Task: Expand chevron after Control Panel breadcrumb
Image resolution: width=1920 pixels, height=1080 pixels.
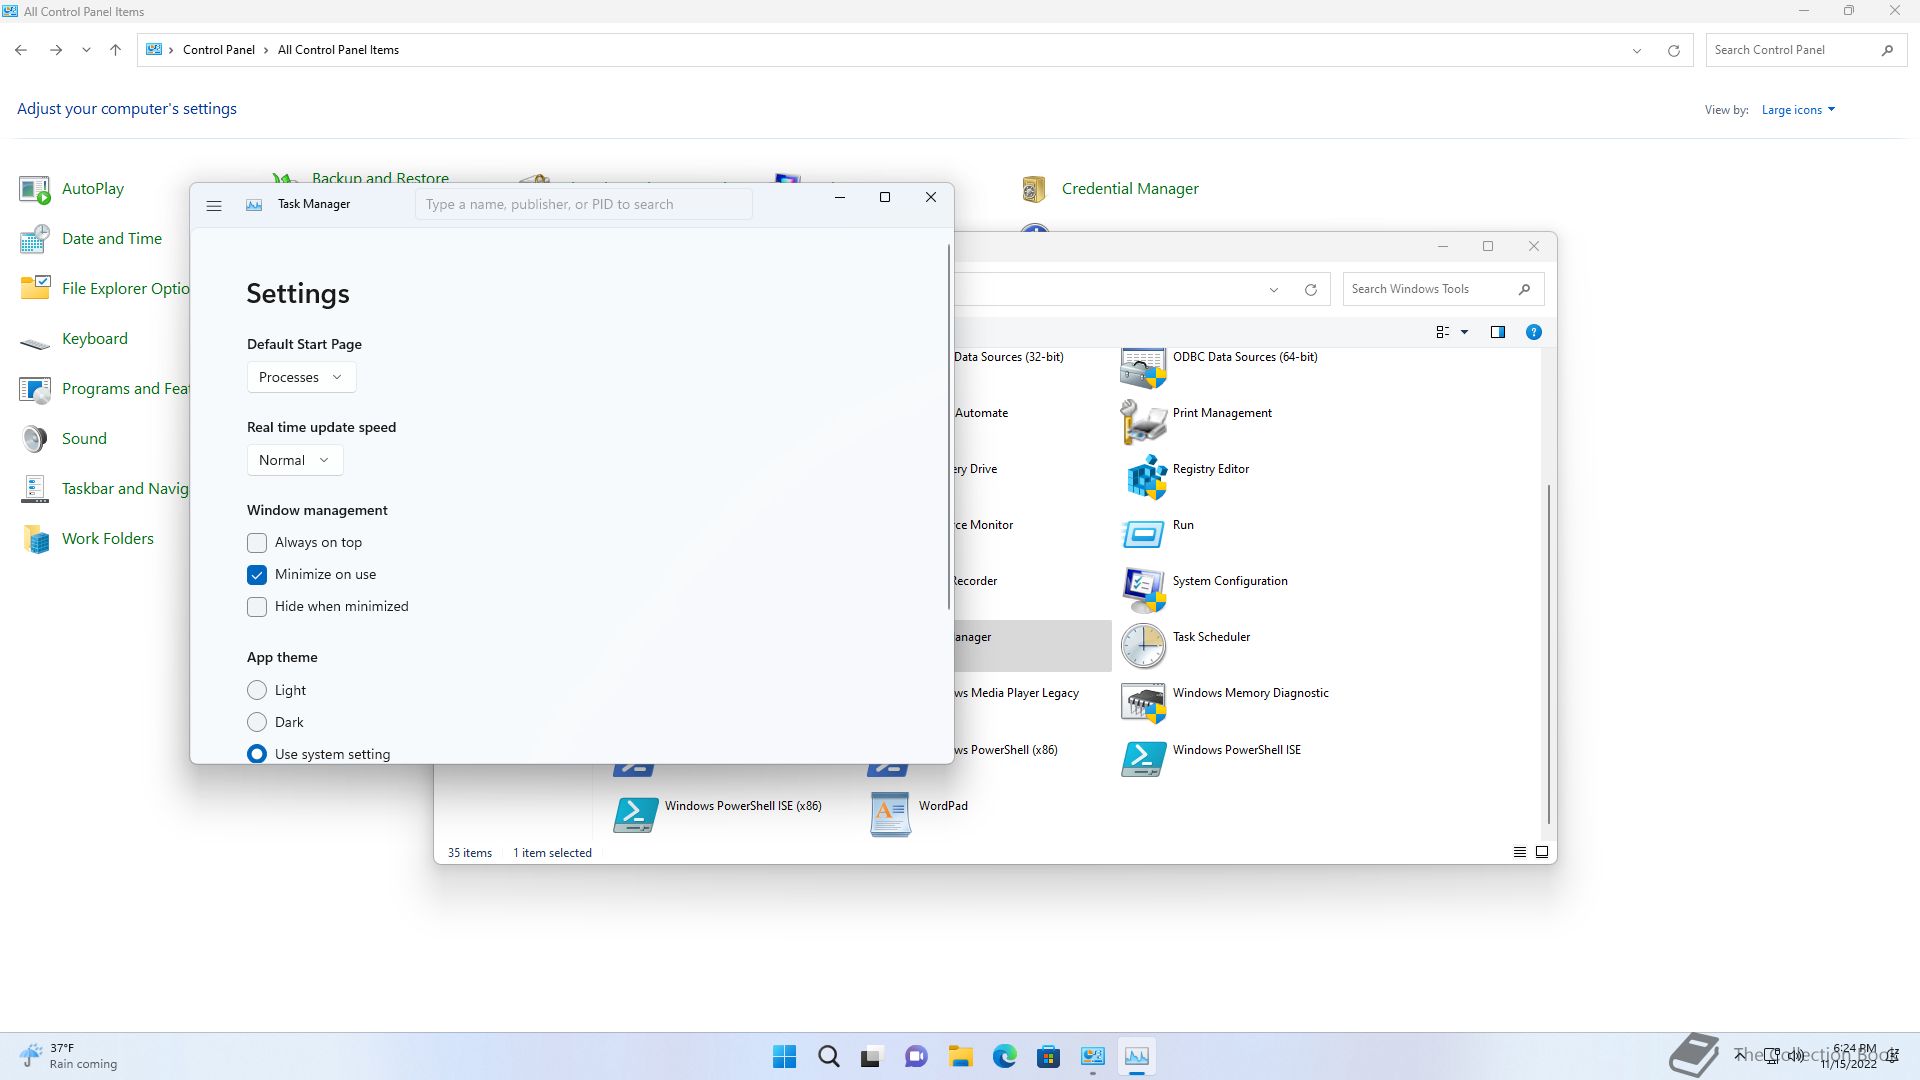Action: click(266, 50)
